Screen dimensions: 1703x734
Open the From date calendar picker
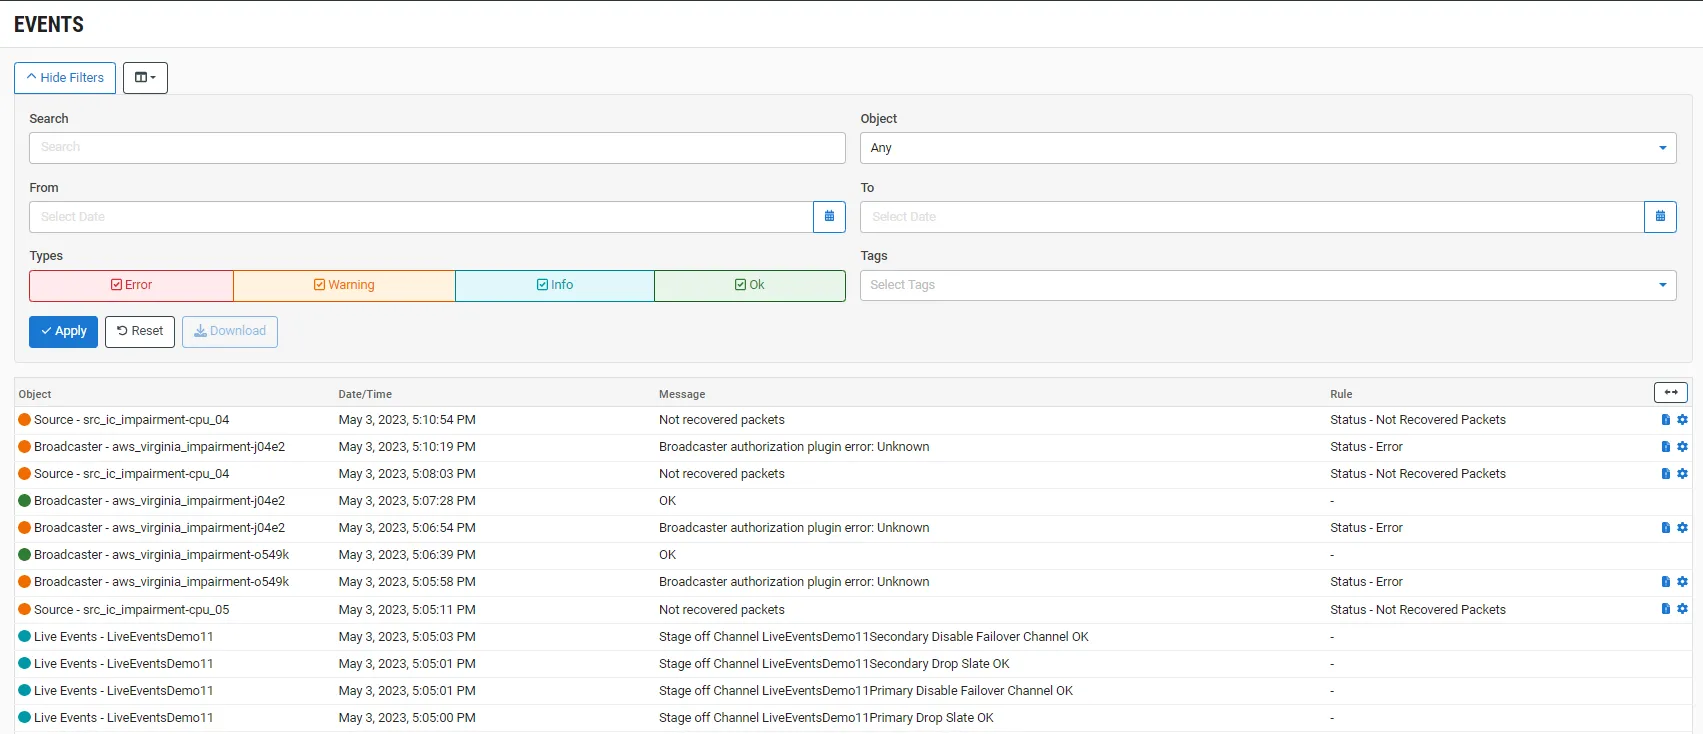pos(829,217)
